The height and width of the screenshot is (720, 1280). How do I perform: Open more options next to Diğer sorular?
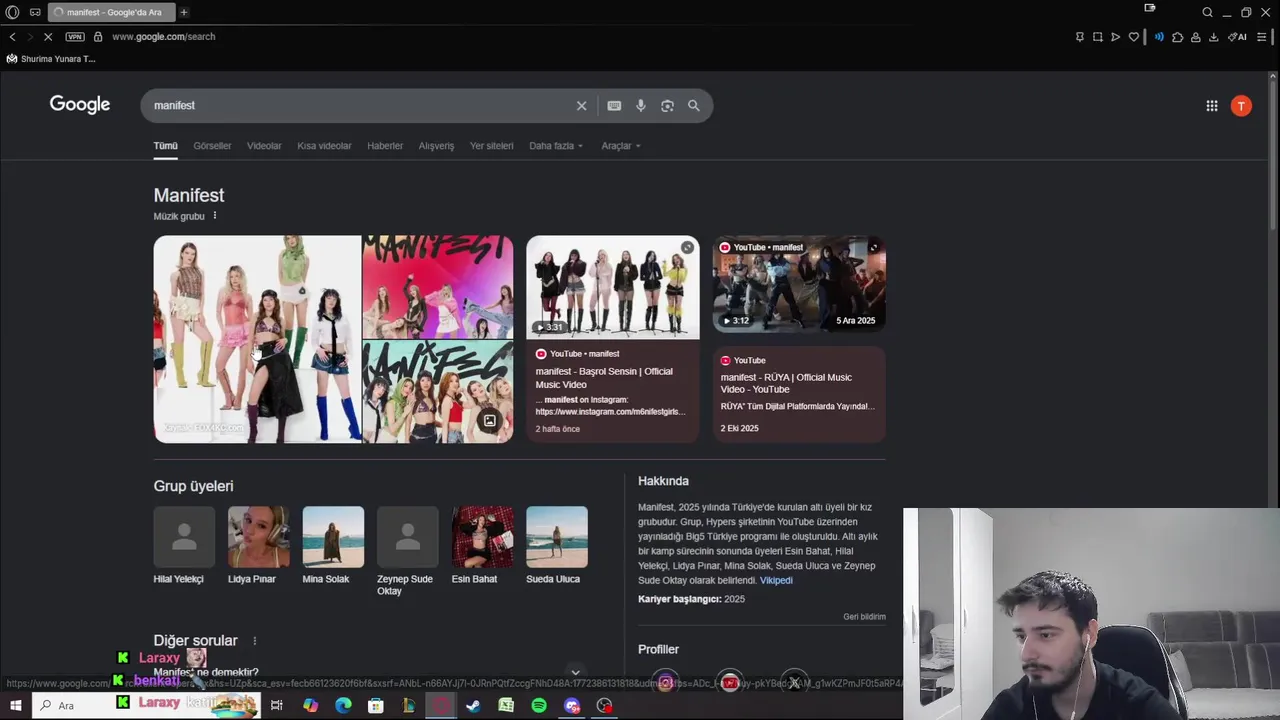pos(254,641)
